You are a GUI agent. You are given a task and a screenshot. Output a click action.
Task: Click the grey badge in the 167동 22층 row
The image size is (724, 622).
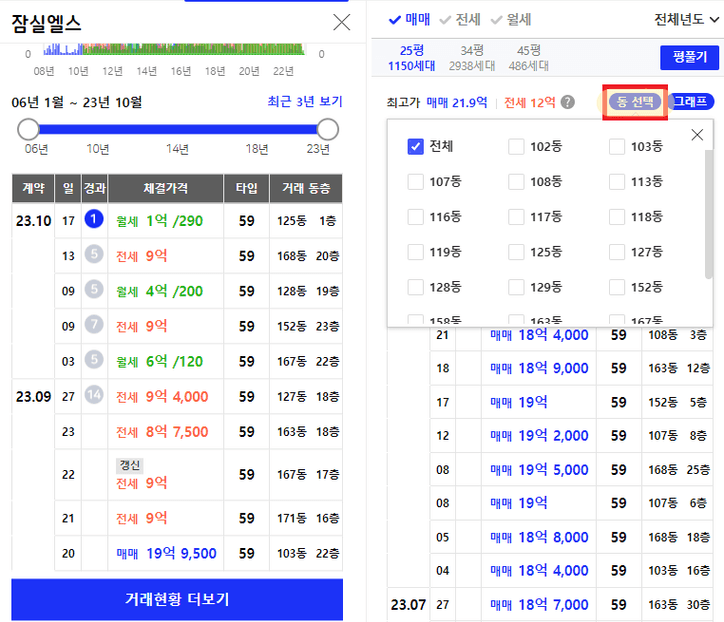[94, 359]
